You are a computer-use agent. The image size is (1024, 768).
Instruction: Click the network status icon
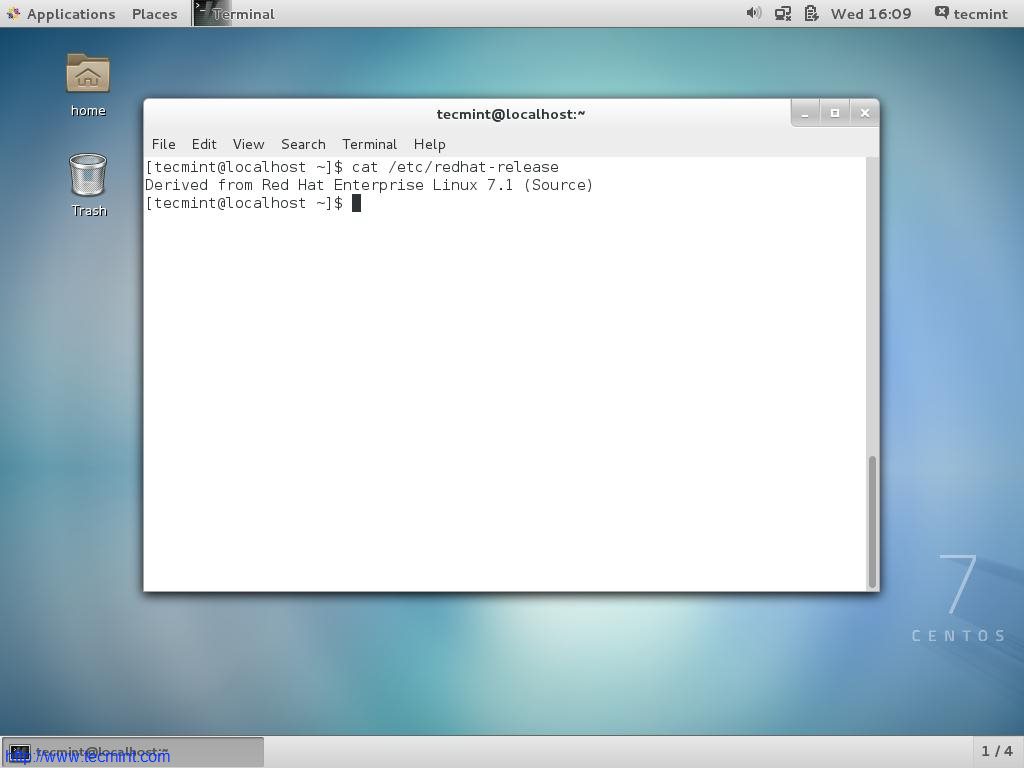click(x=782, y=13)
